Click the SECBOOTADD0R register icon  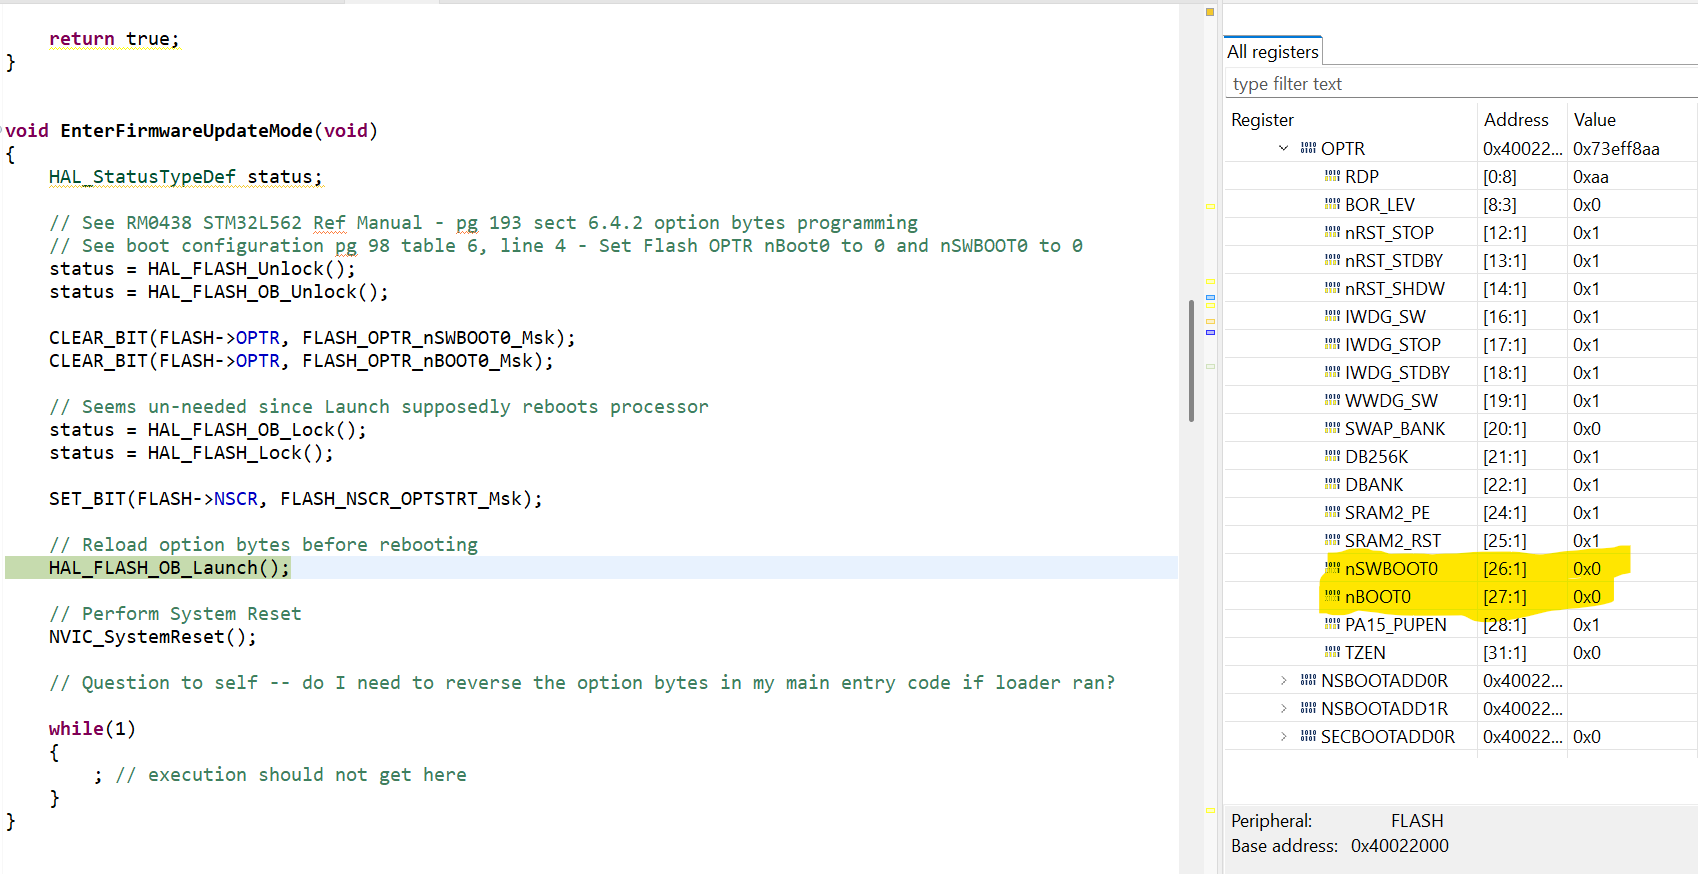point(1308,736)
